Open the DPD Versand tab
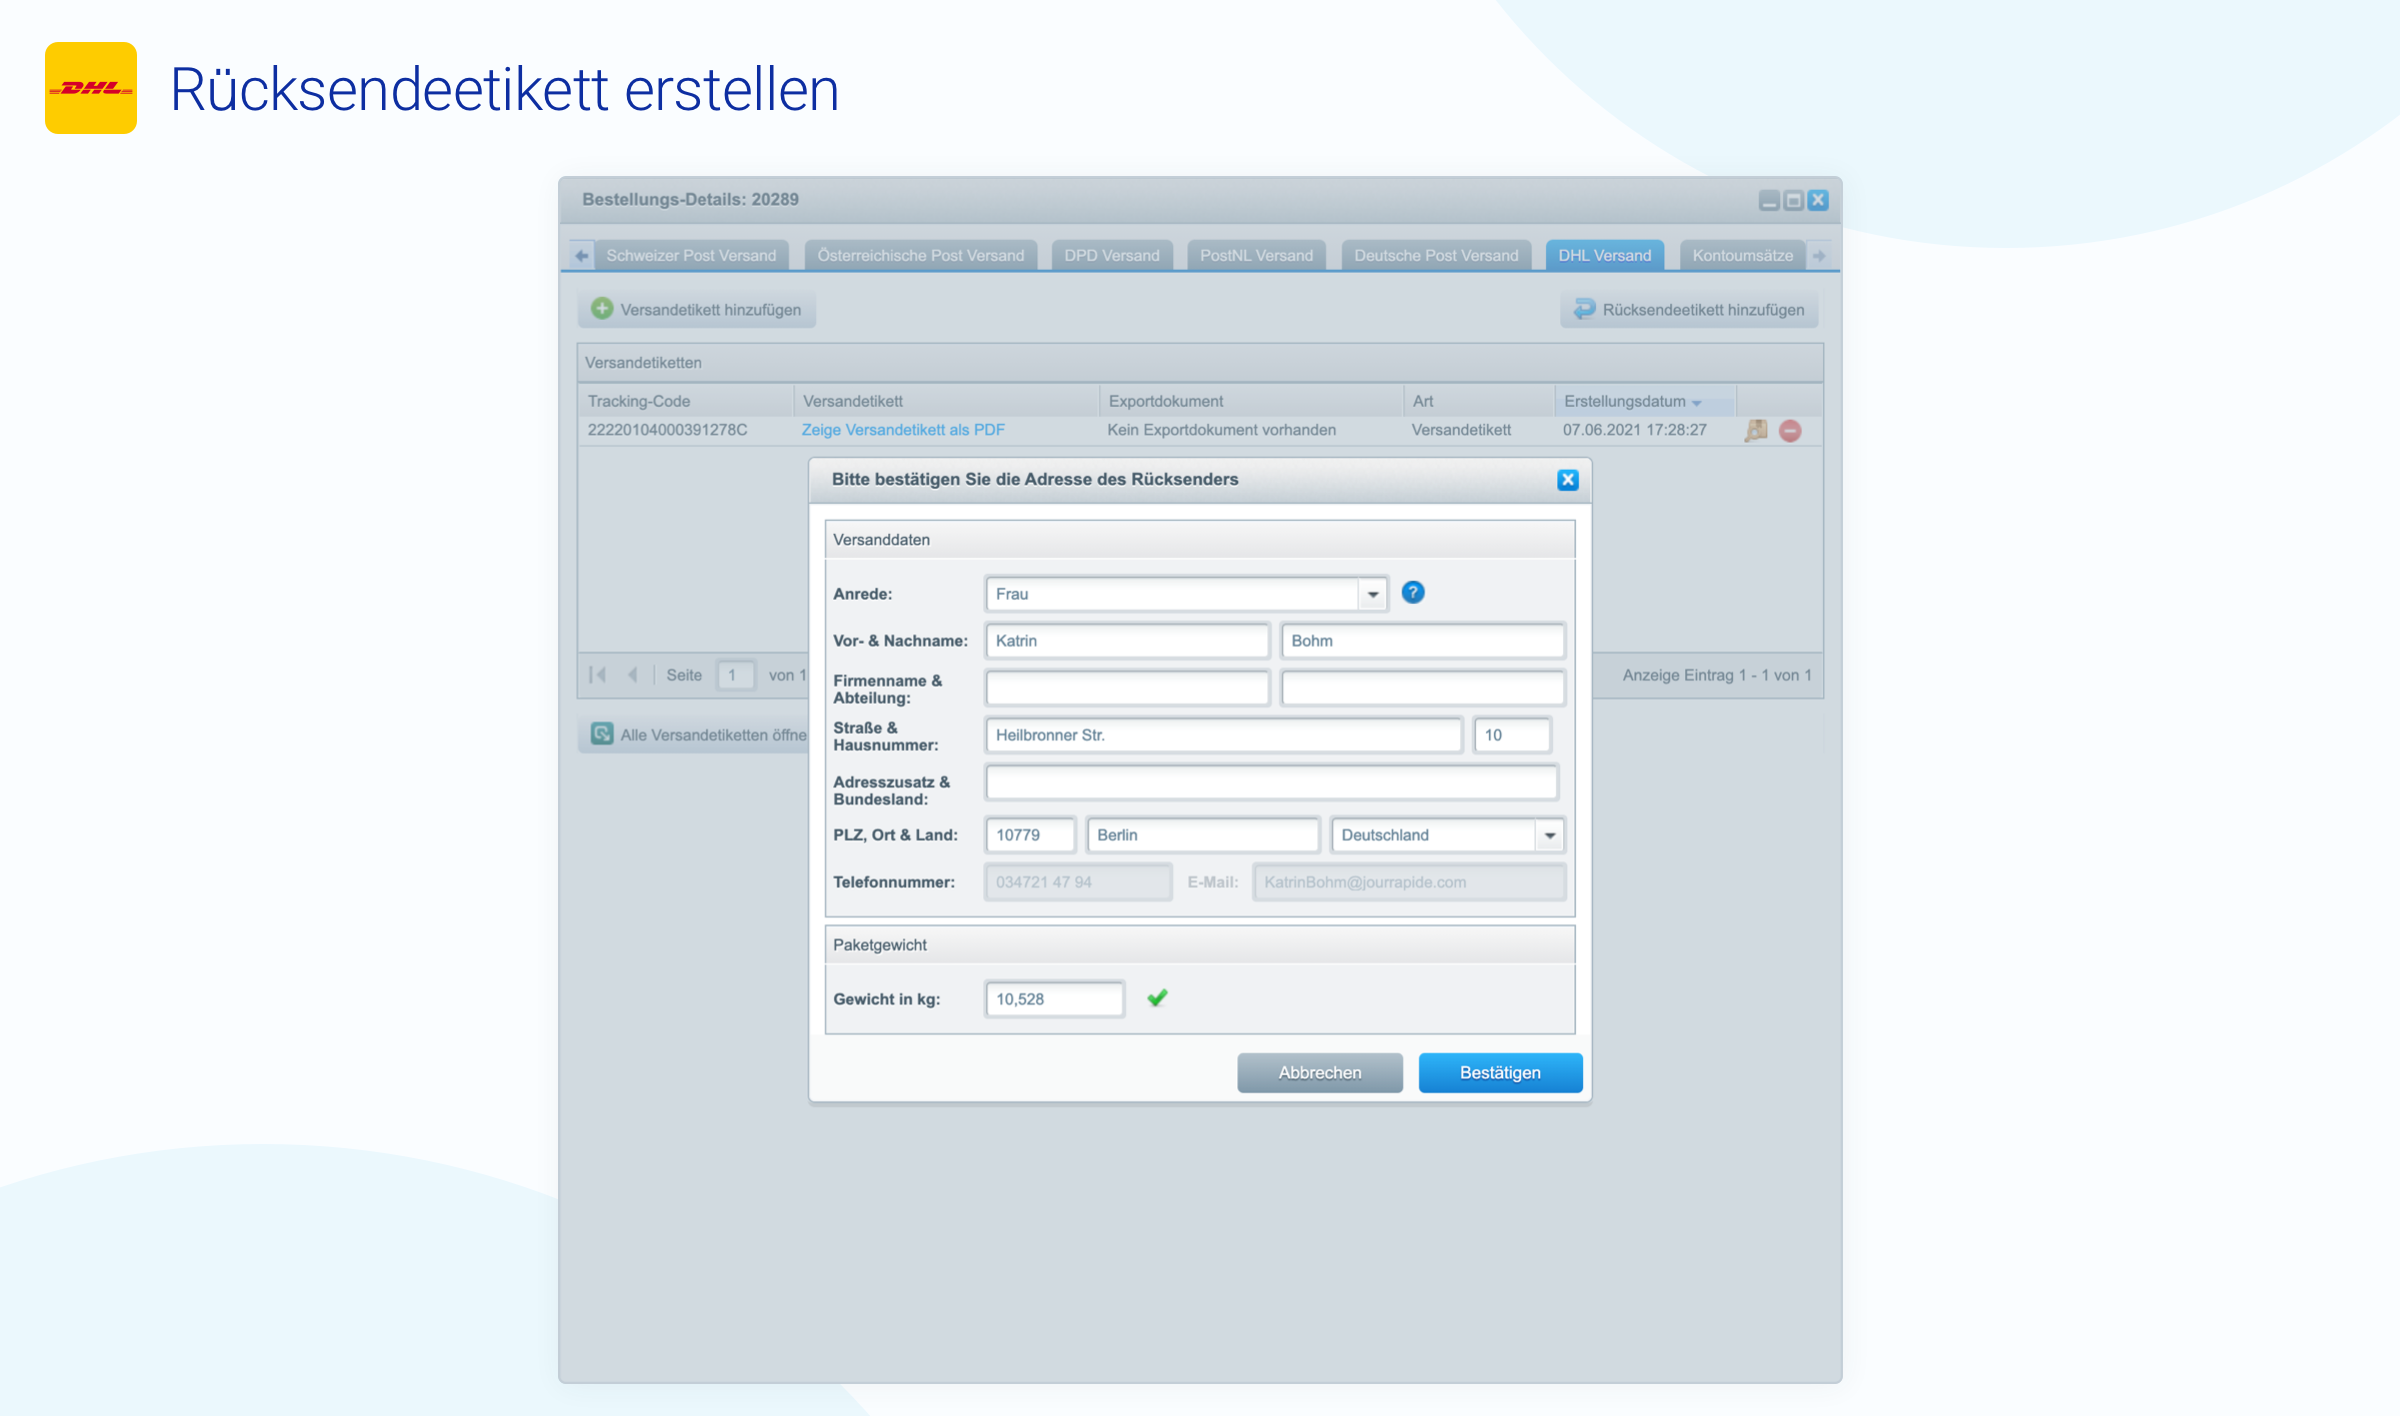 (x=1112, y=255)
